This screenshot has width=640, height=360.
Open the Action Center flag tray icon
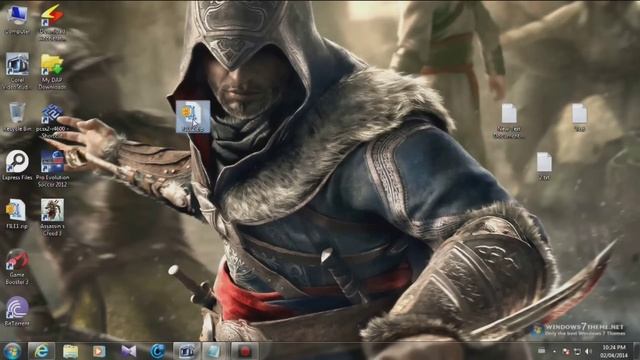pyautogui.click(x=566, y=351)
